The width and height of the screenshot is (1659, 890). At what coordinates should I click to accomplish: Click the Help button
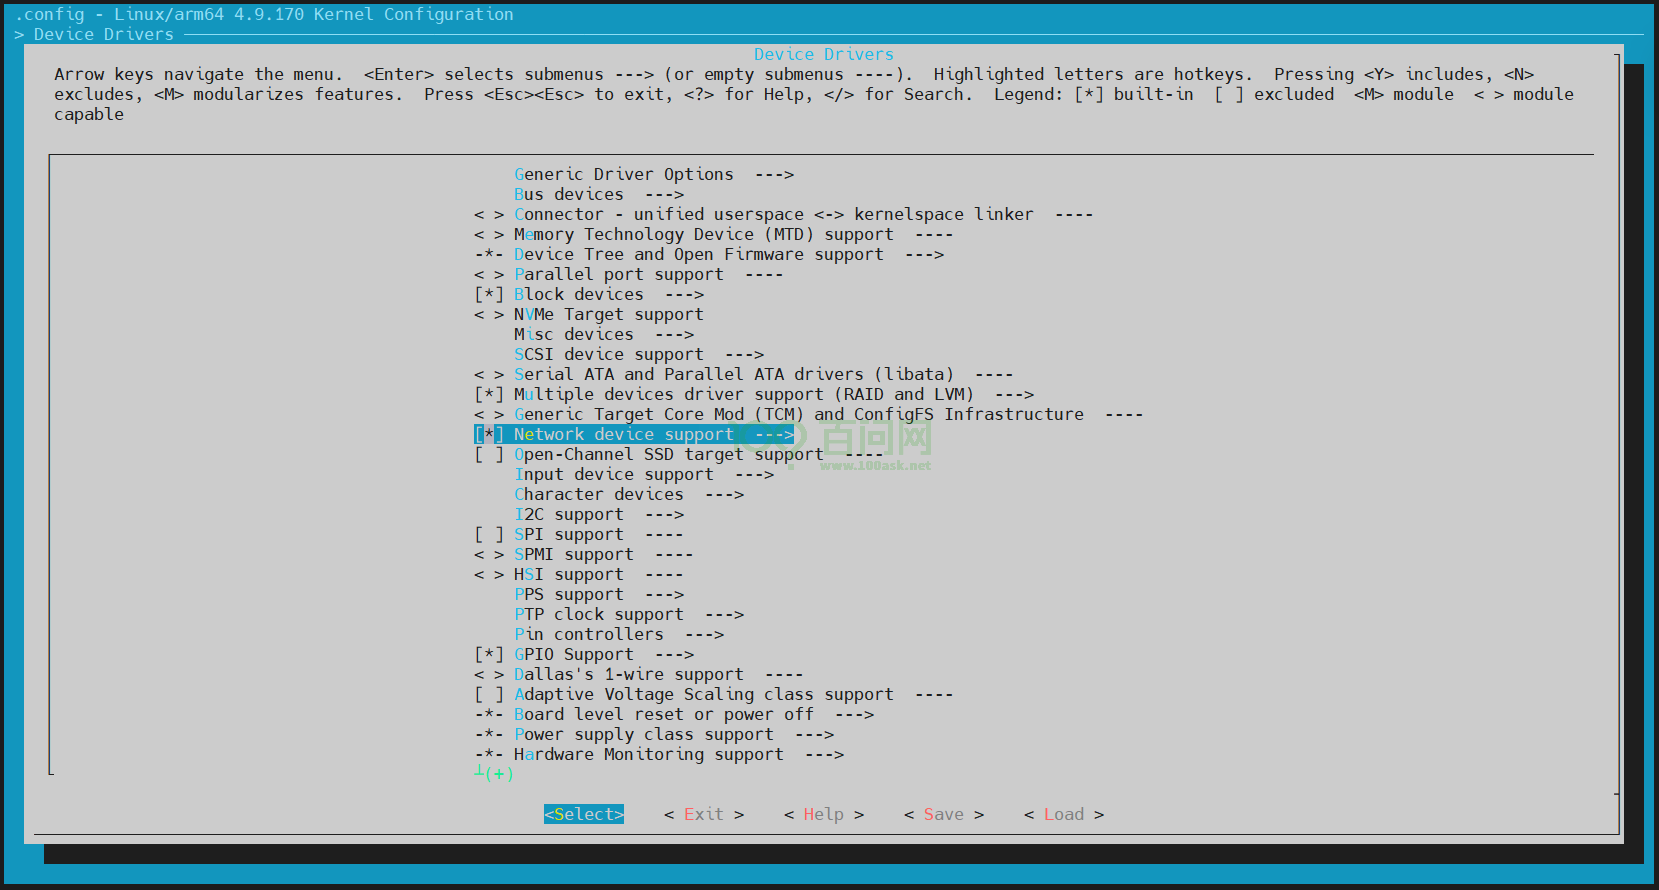(x=823, y=814)
